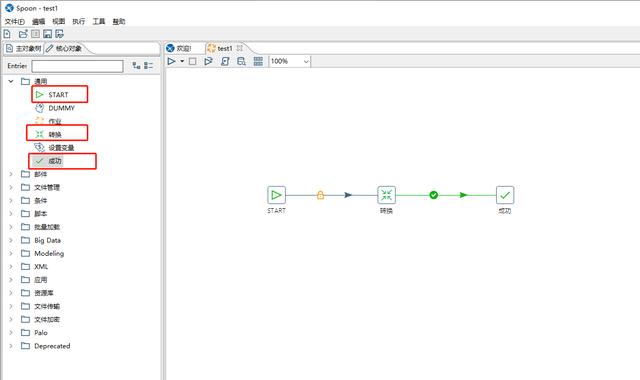
Task: Click the open file toolbar icon
Action: [x=23, y=34]
